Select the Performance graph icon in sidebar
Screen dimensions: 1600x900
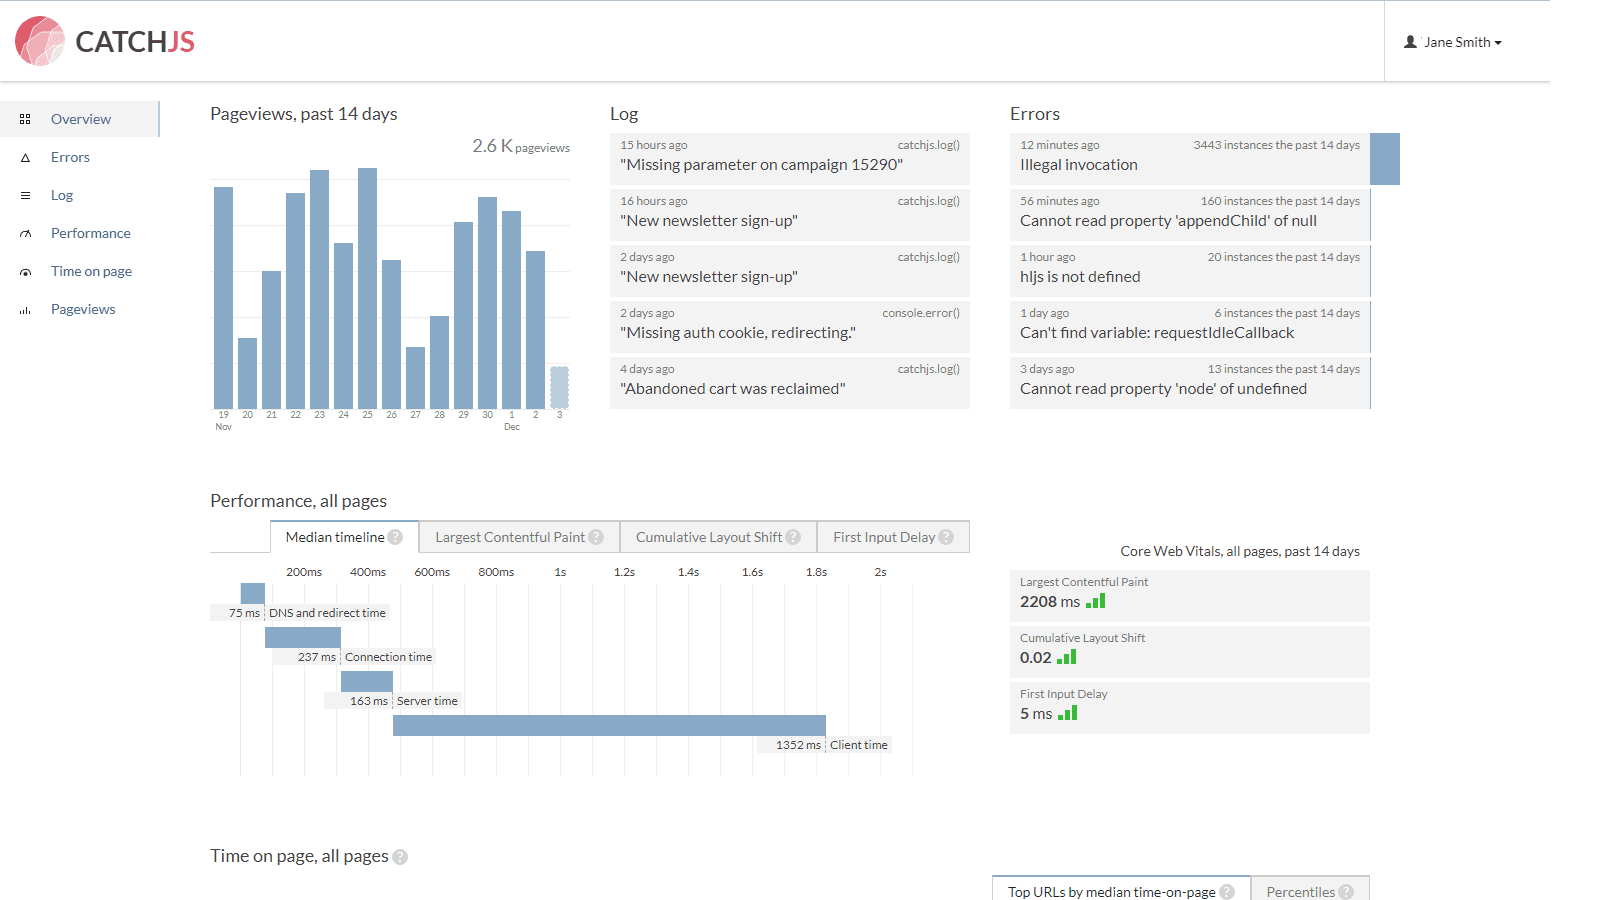pyautogui.click(x=25, y=232)
